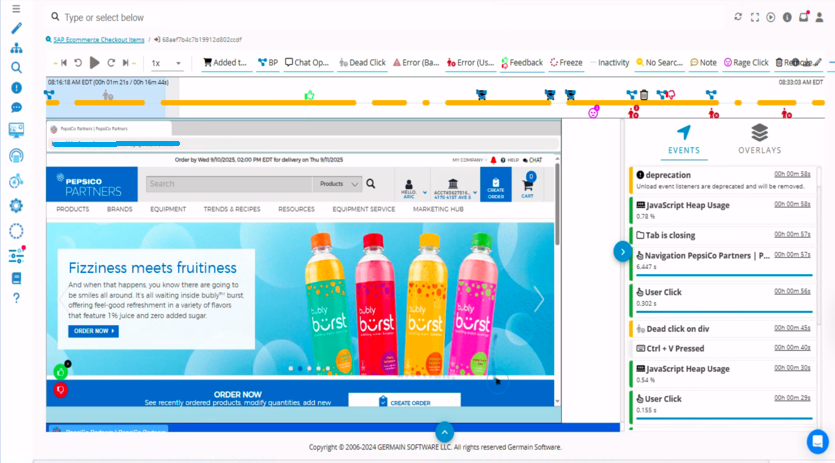Click the gear settings icon in sidebar
This screenshot has height=463, width=835.
(17, 206)
